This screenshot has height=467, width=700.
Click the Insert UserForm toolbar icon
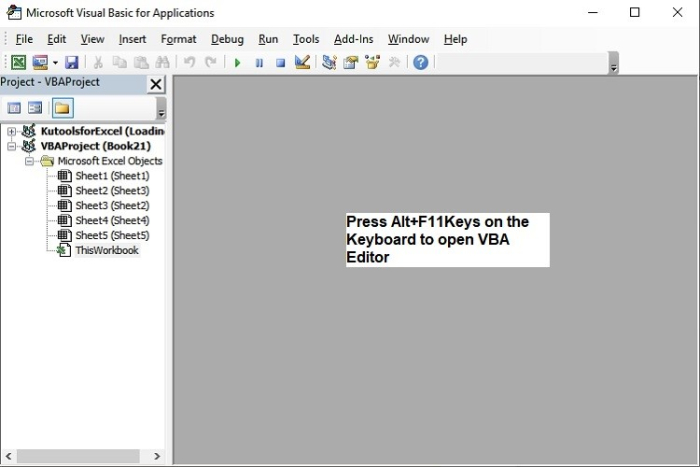(40, 62)
